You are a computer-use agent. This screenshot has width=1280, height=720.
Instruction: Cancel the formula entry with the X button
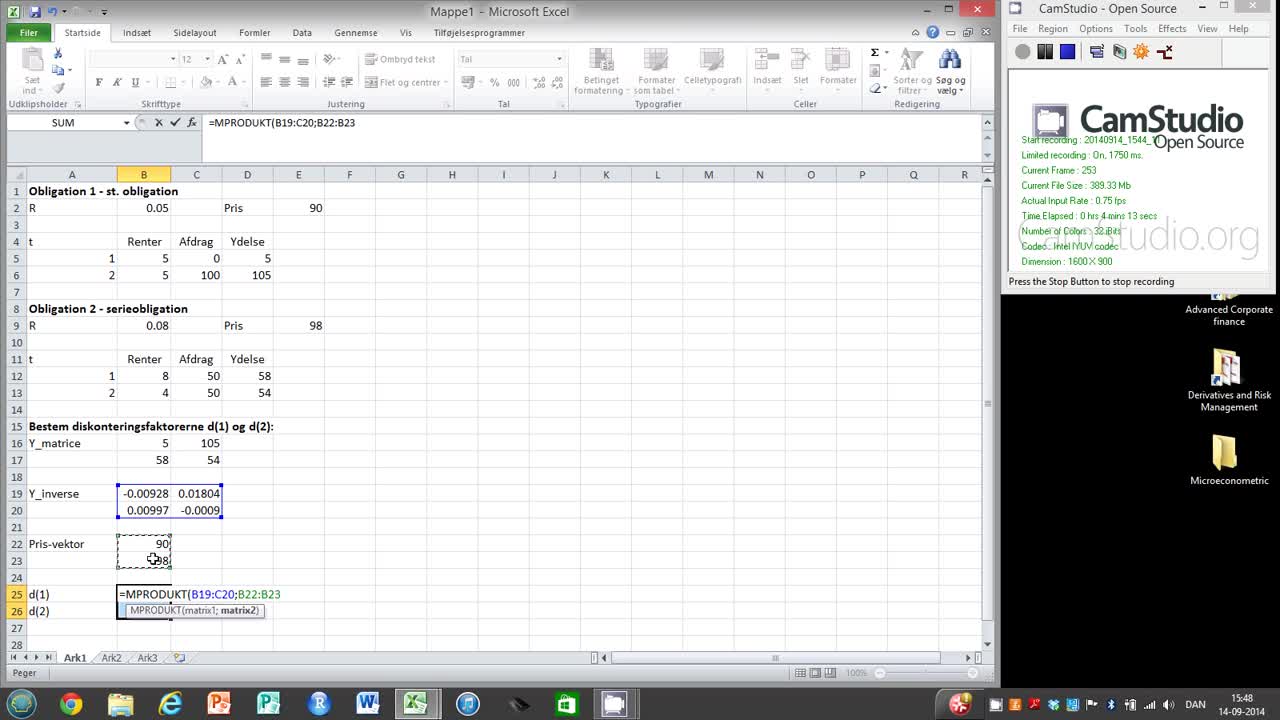[x=158, y=122]
